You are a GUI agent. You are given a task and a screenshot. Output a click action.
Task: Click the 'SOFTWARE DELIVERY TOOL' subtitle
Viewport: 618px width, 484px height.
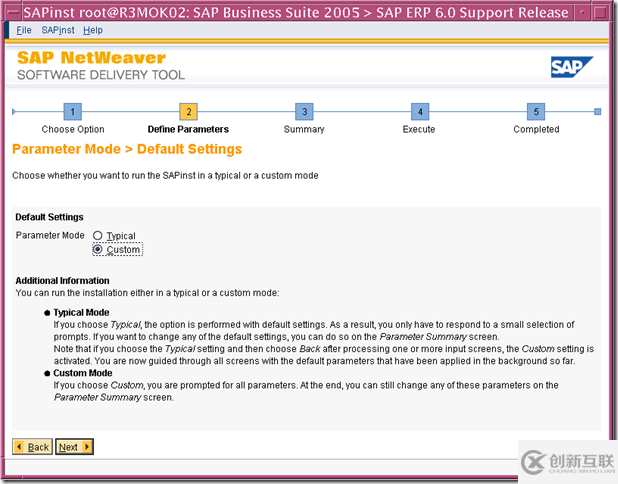click(101, 75)
